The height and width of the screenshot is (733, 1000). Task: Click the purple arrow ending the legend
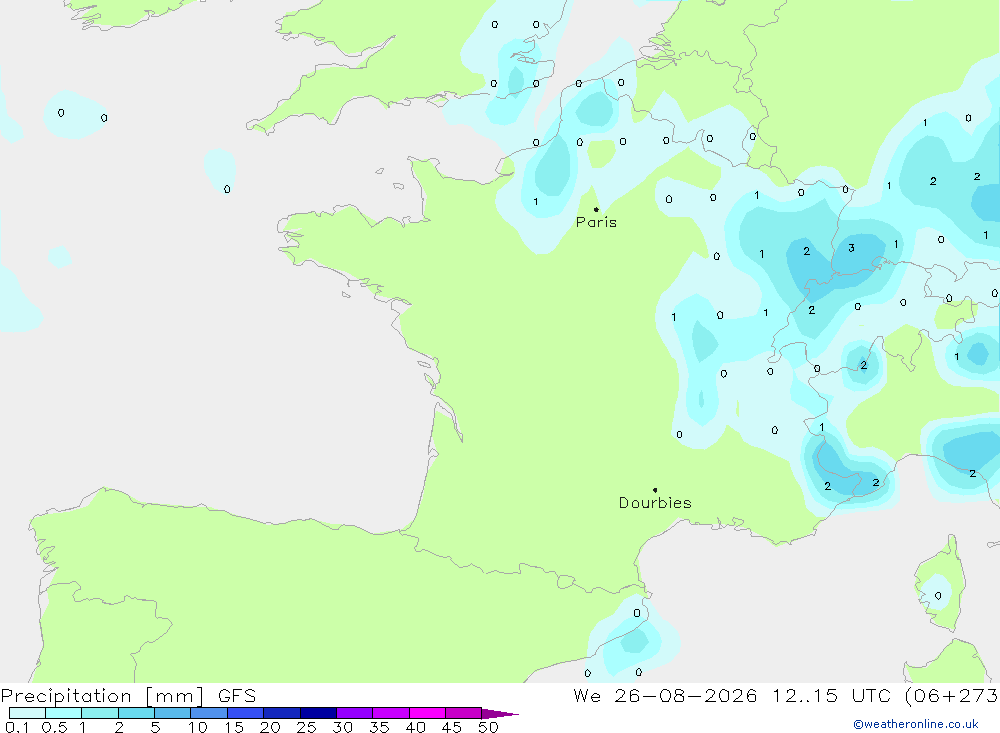click(x=500, y=713)
